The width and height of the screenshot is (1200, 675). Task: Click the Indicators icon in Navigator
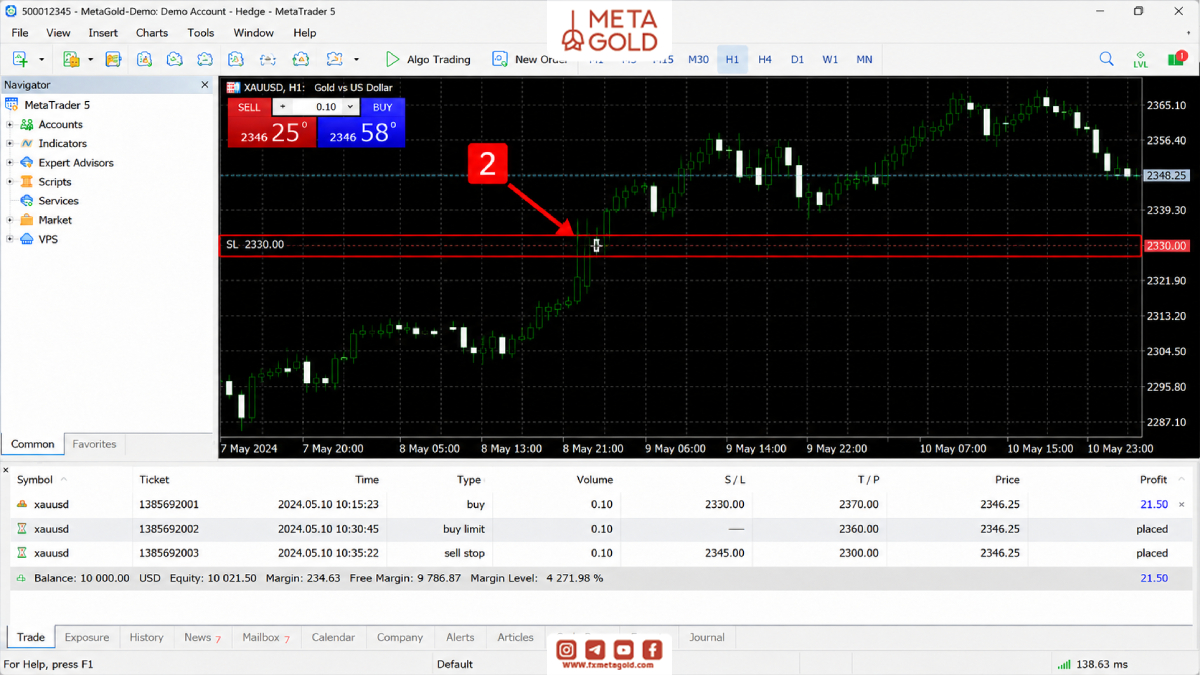click(x=27, y=143)
